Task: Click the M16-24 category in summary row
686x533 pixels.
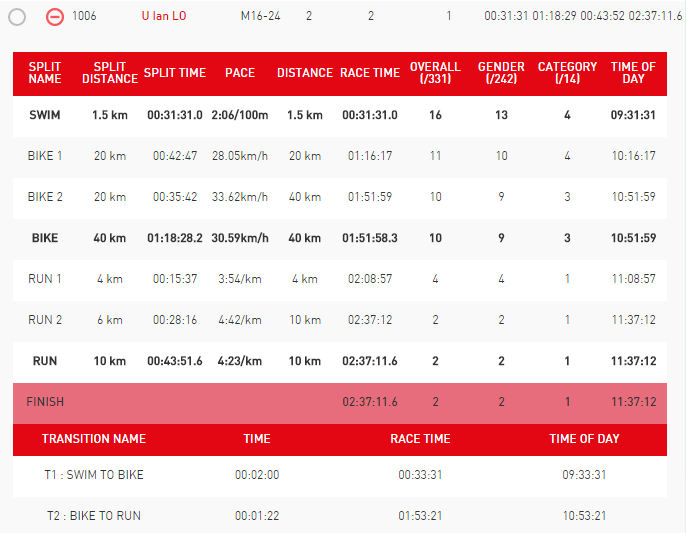Action: click(260, 16)
